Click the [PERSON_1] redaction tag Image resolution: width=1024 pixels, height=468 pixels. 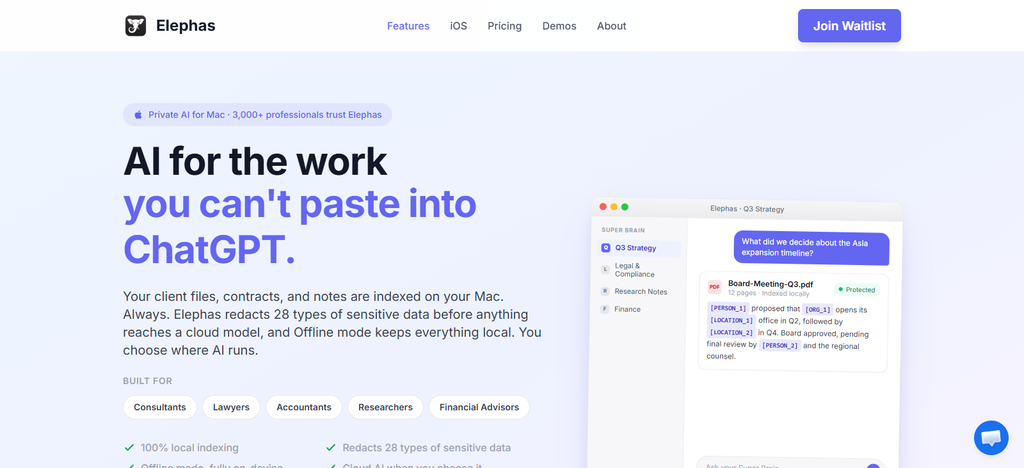pos(728,308)
